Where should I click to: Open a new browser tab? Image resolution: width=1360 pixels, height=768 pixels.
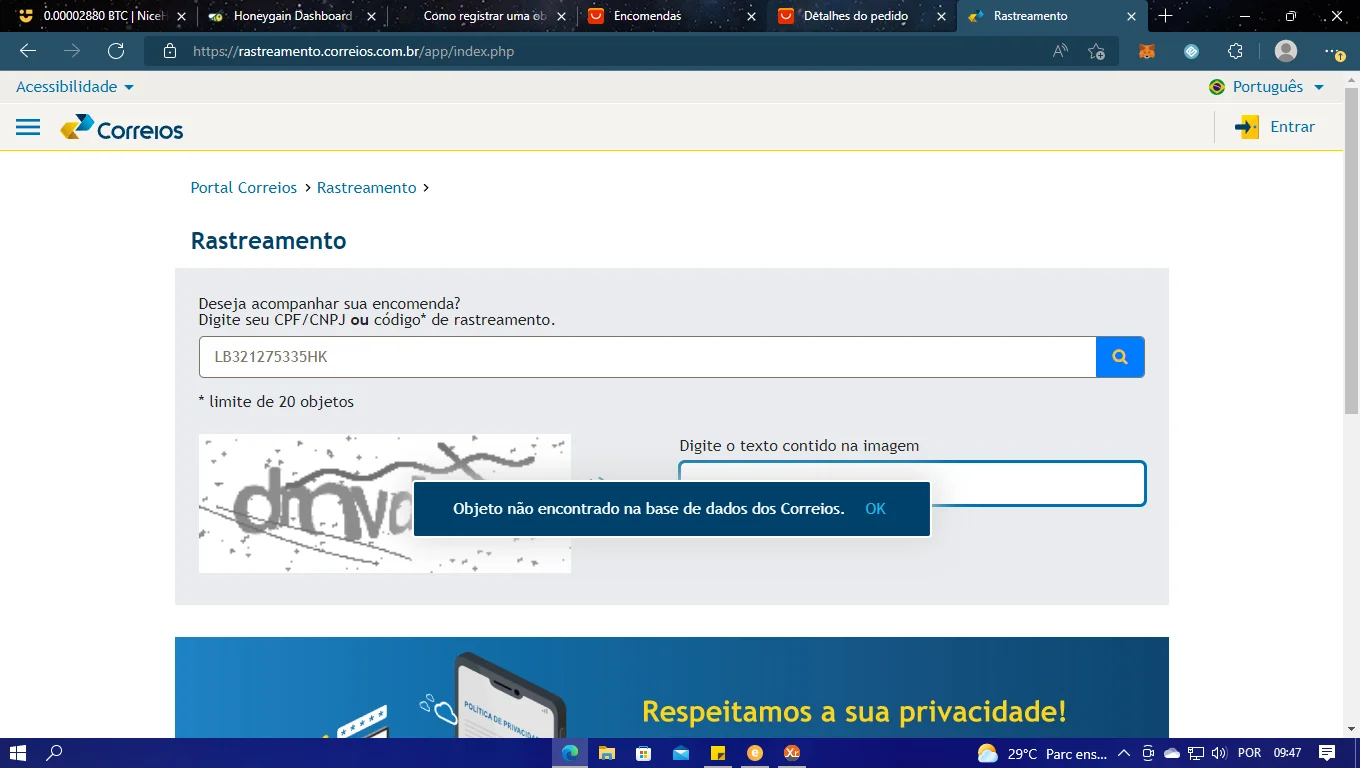1165,16
